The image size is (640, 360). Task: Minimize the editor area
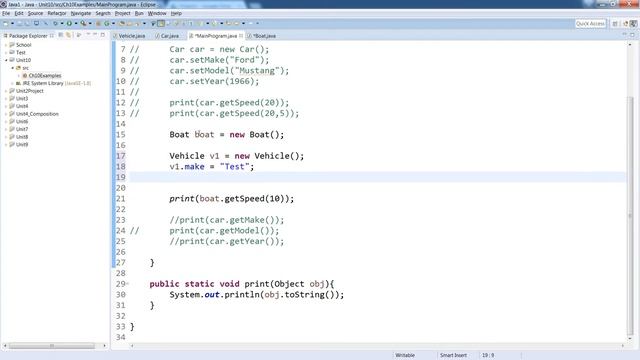624,35
